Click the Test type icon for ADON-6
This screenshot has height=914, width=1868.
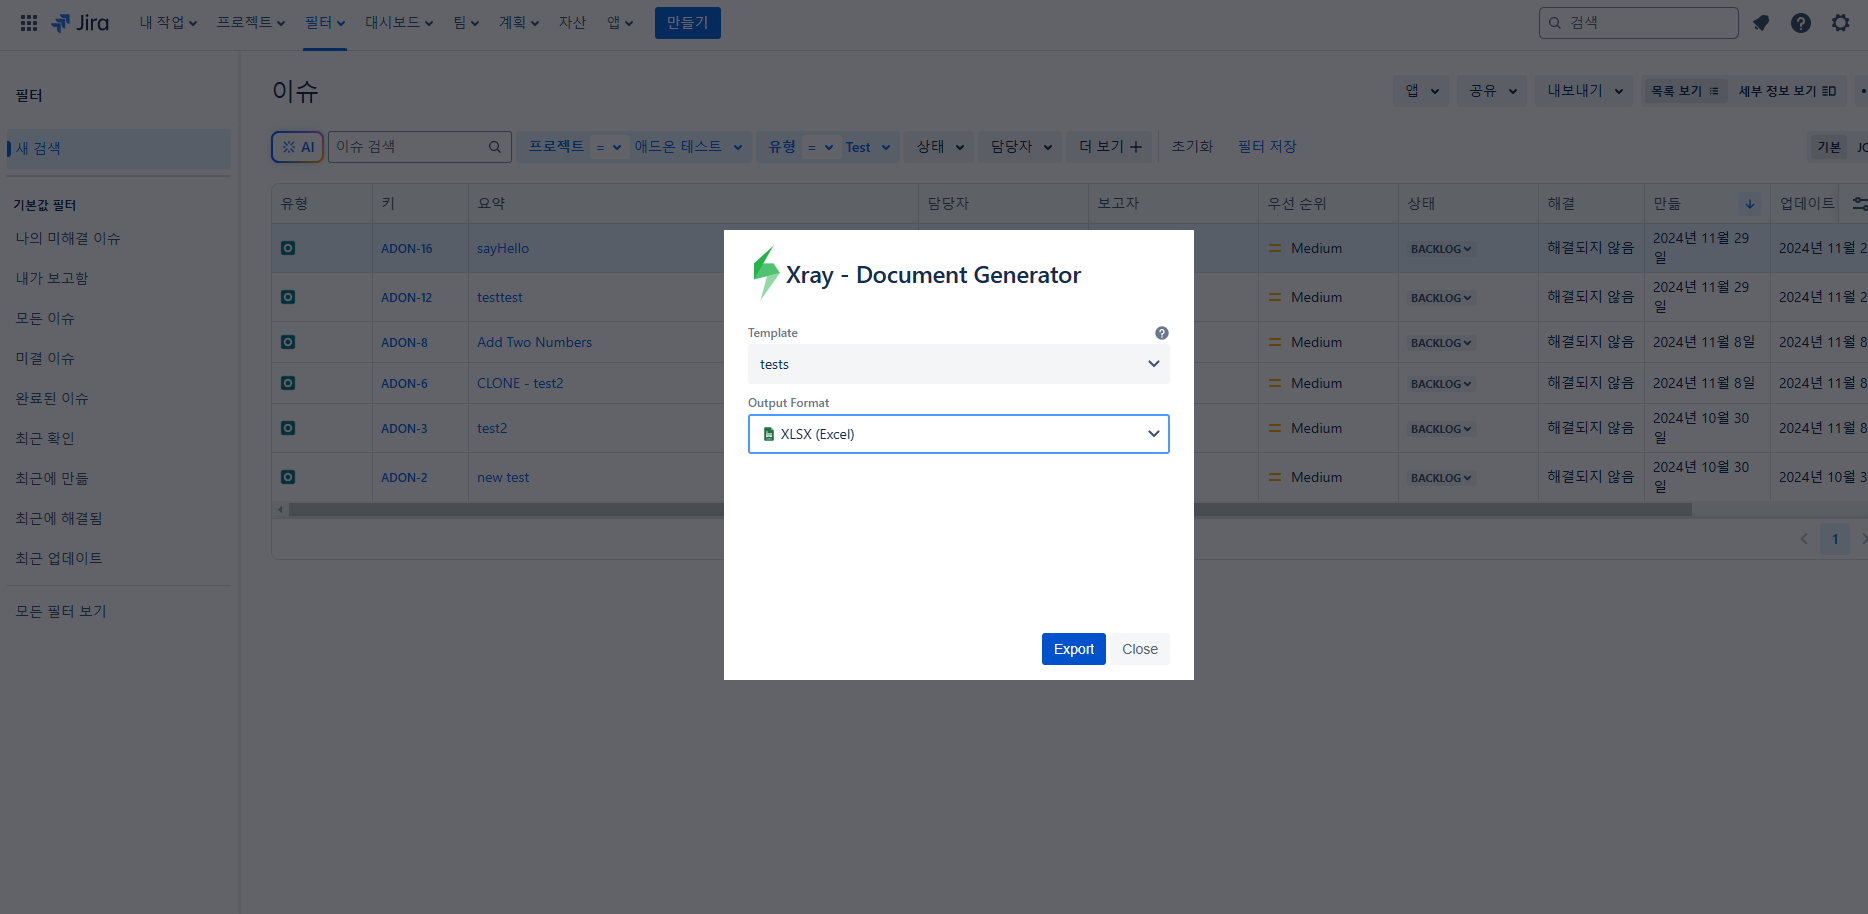tap(288, 383)
